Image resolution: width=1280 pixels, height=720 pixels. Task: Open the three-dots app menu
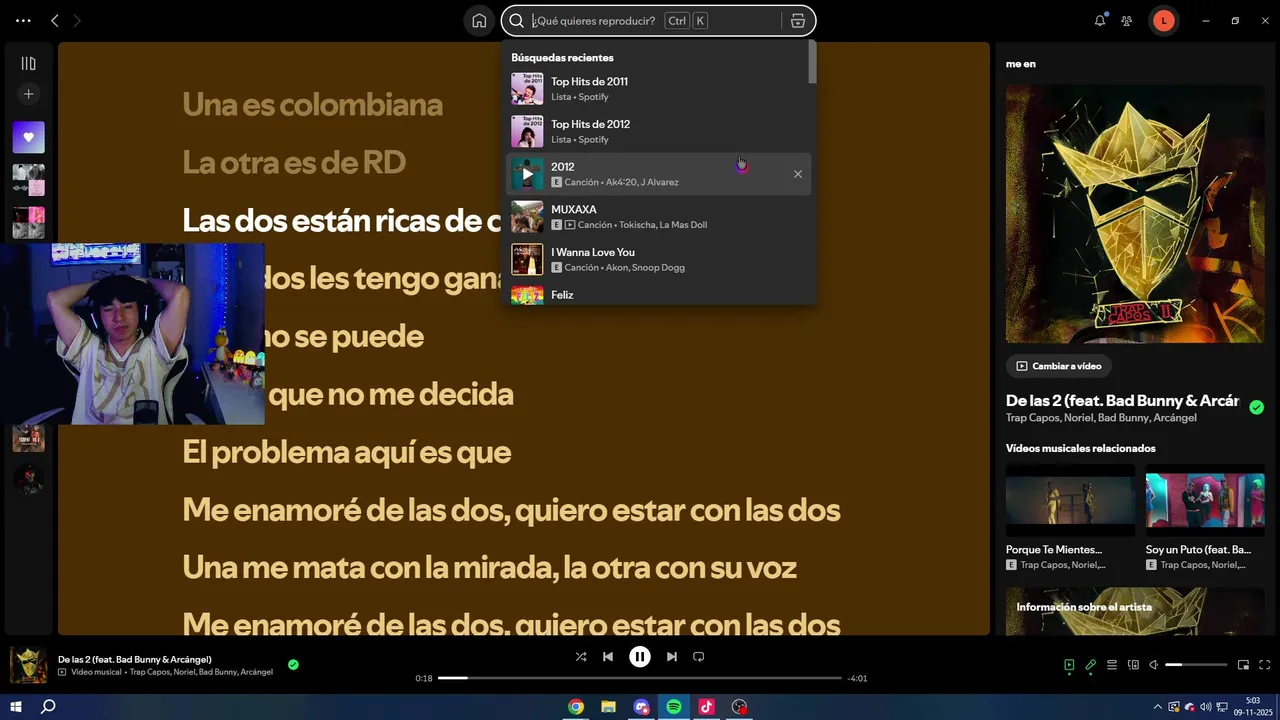[23, 21]
